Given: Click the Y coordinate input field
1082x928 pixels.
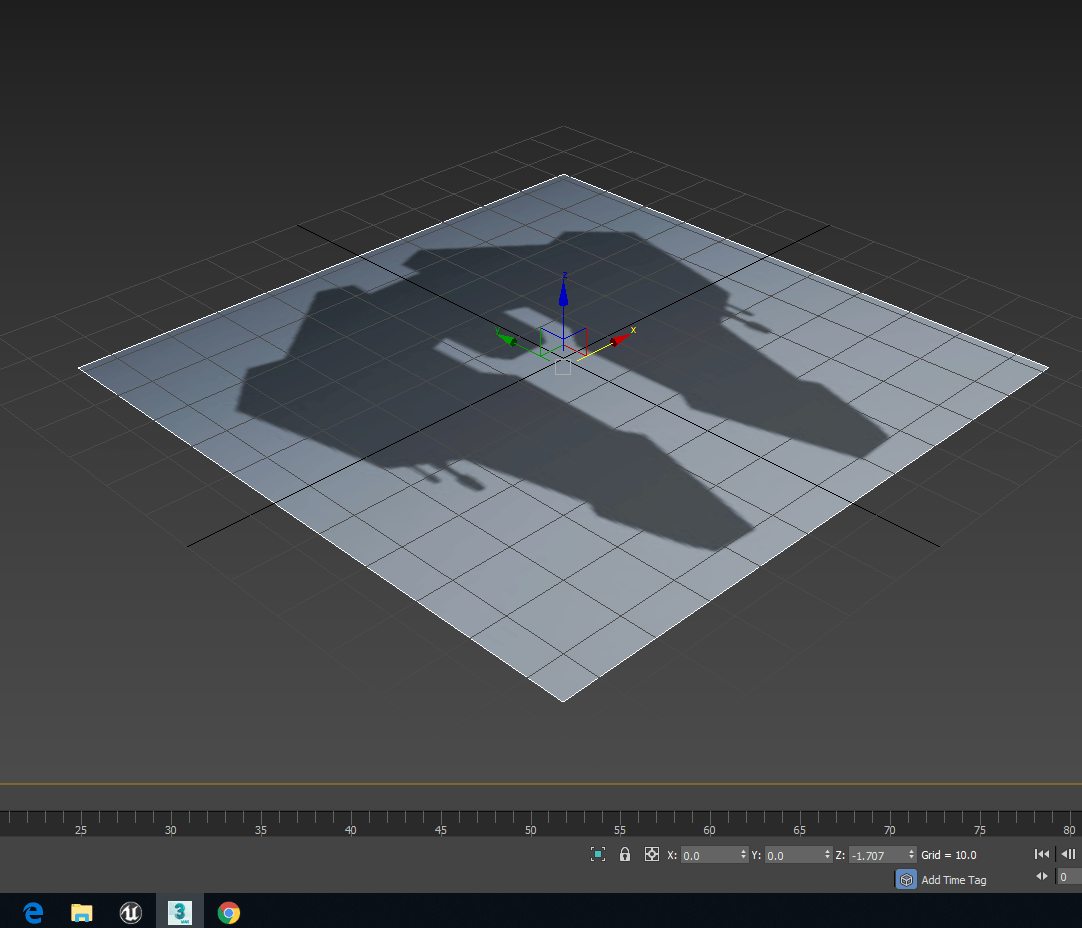Looking at the screenshot, I should point(792,855).
